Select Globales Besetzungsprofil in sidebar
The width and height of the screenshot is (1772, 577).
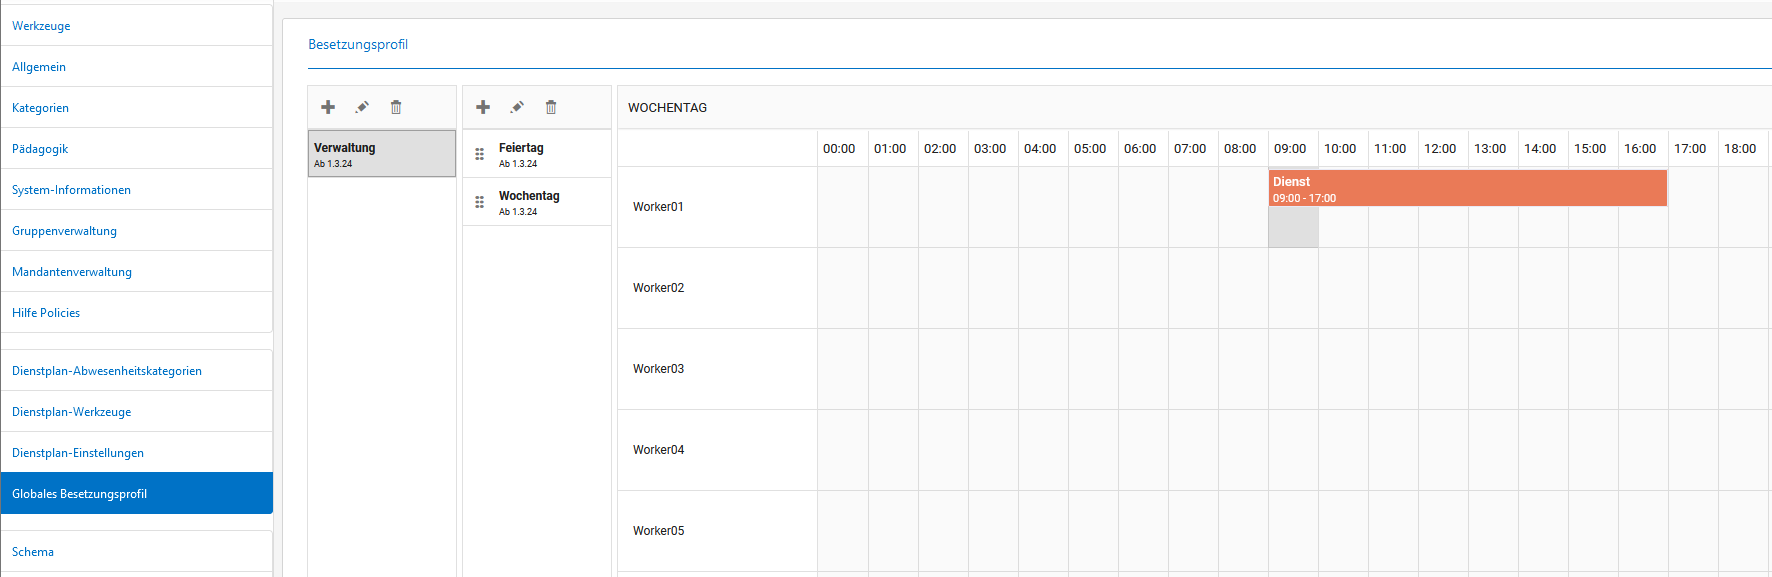[80, 494]
